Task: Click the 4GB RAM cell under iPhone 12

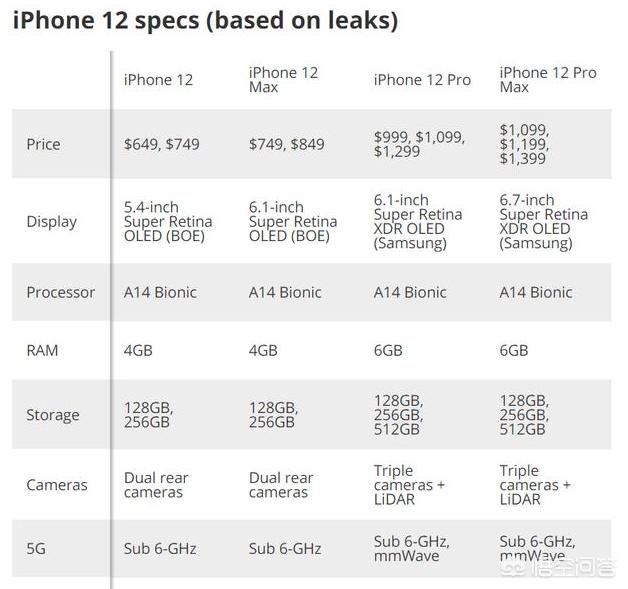Action: point(140,350)
